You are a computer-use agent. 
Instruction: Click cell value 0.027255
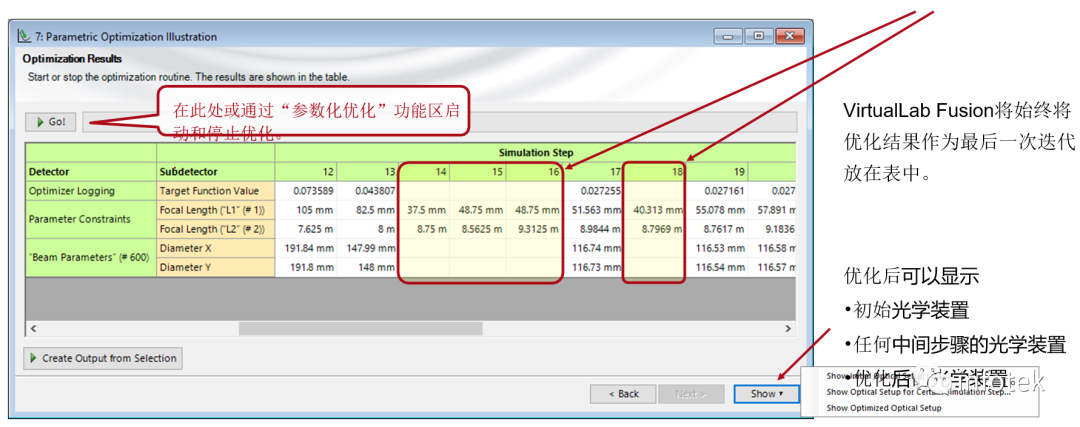pyautogui.click(x=593, y=190)
